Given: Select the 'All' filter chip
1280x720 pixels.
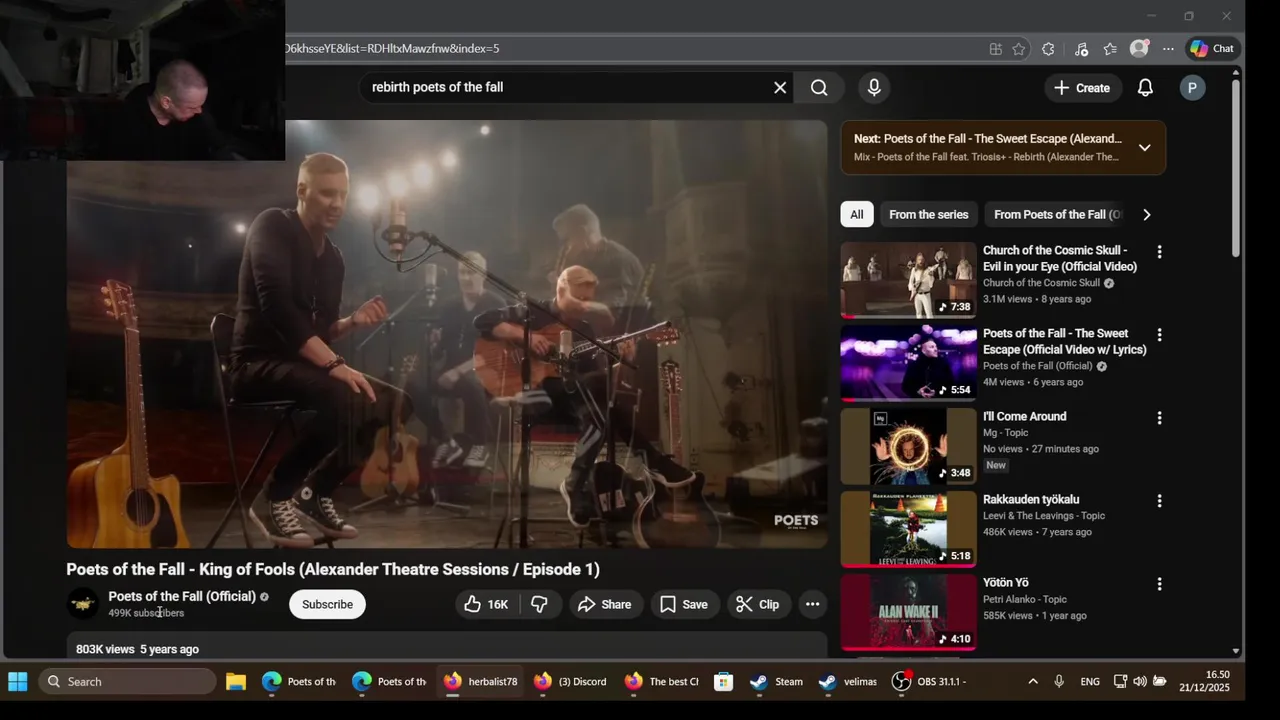Looking at the screenshot, I should (857, 214).
